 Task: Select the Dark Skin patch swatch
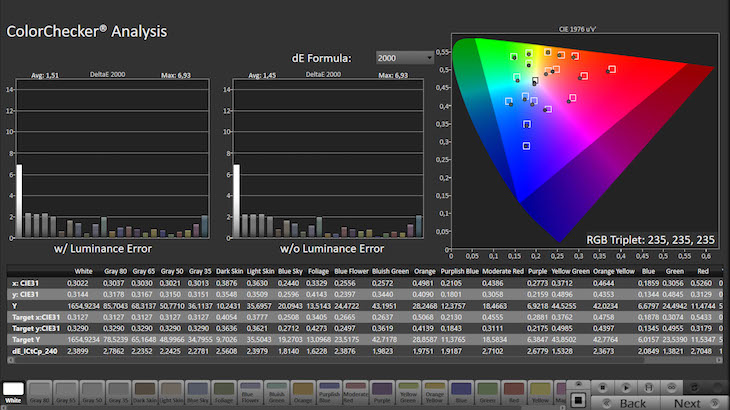click(x=145, y=392)
